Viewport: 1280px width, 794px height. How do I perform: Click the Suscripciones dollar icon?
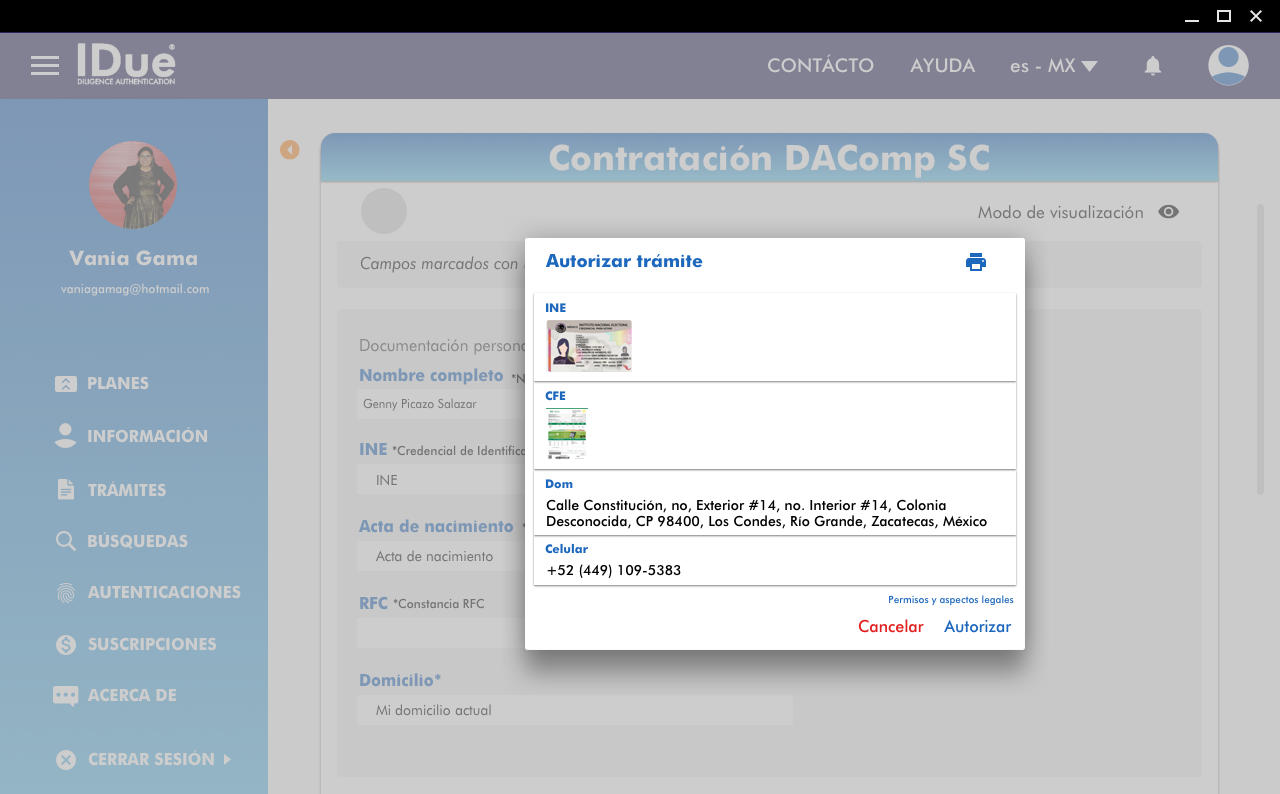pyautogui.click(x=66, y=645)
